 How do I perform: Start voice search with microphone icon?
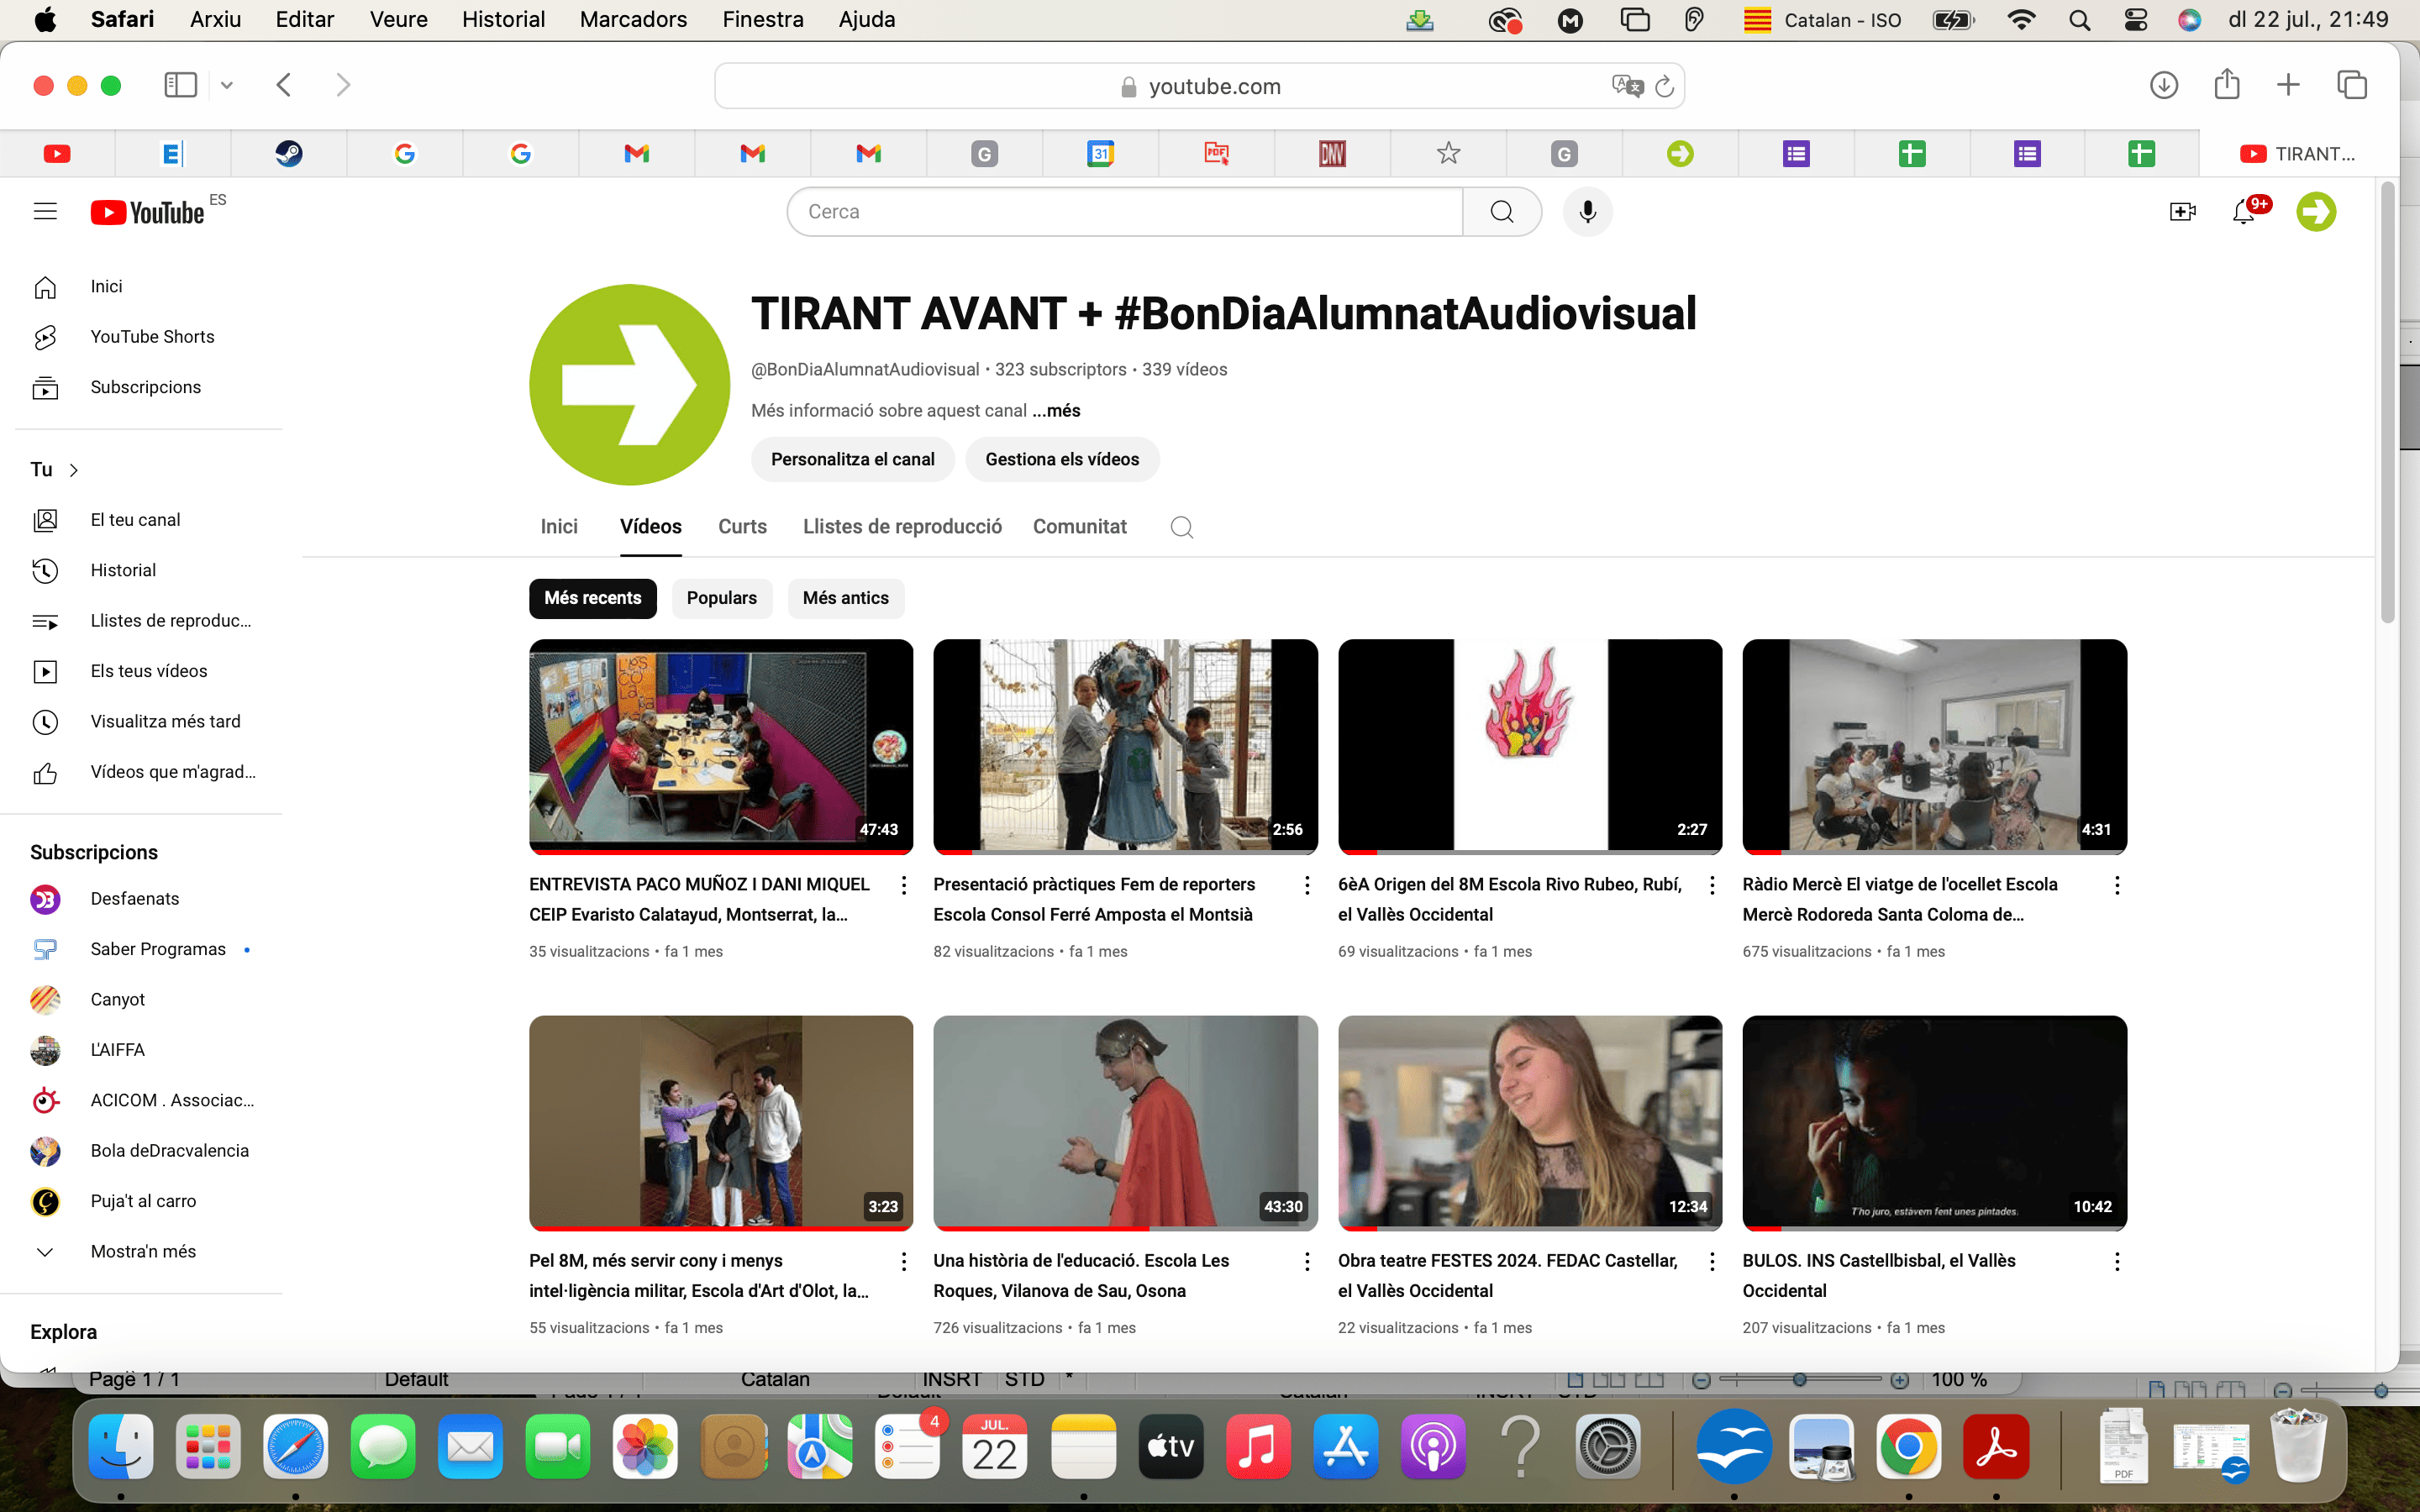coord(1587,211)
